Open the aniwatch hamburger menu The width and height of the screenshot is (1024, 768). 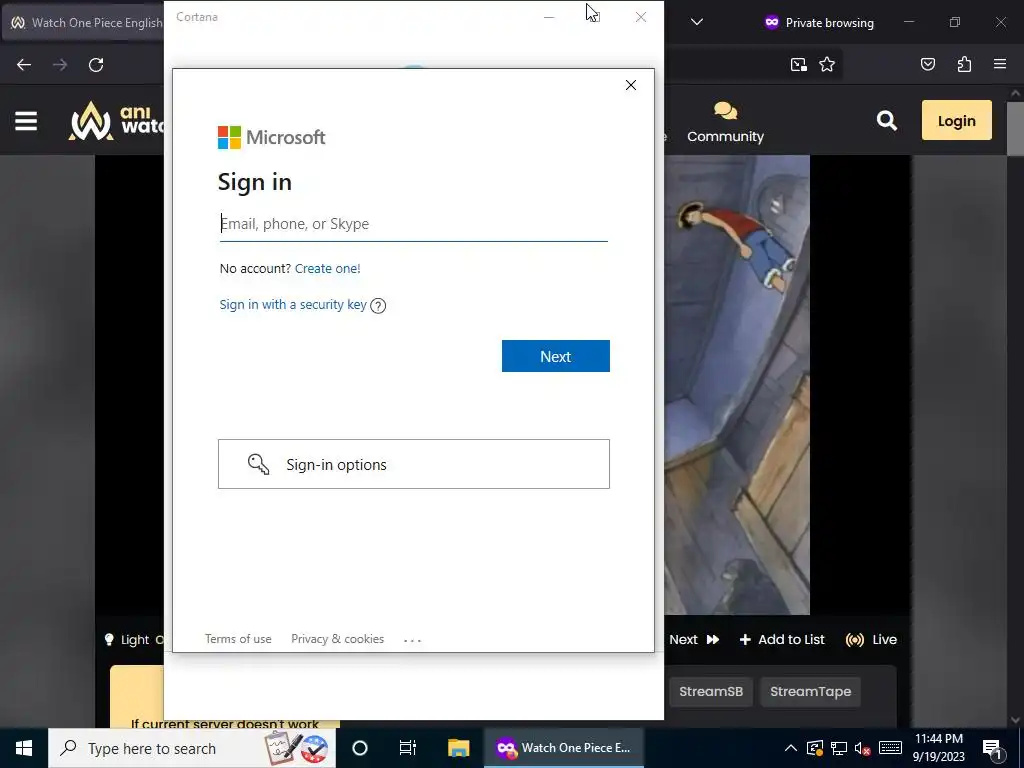(x=26, y=121)
